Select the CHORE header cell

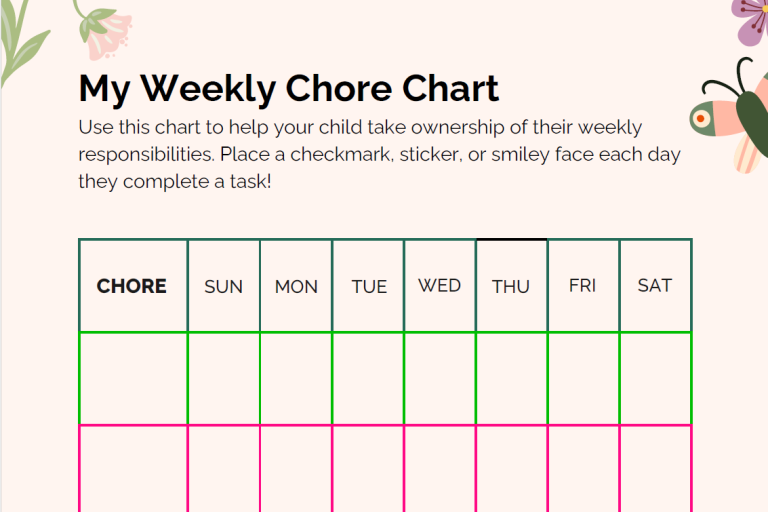(x=133, y=286)
